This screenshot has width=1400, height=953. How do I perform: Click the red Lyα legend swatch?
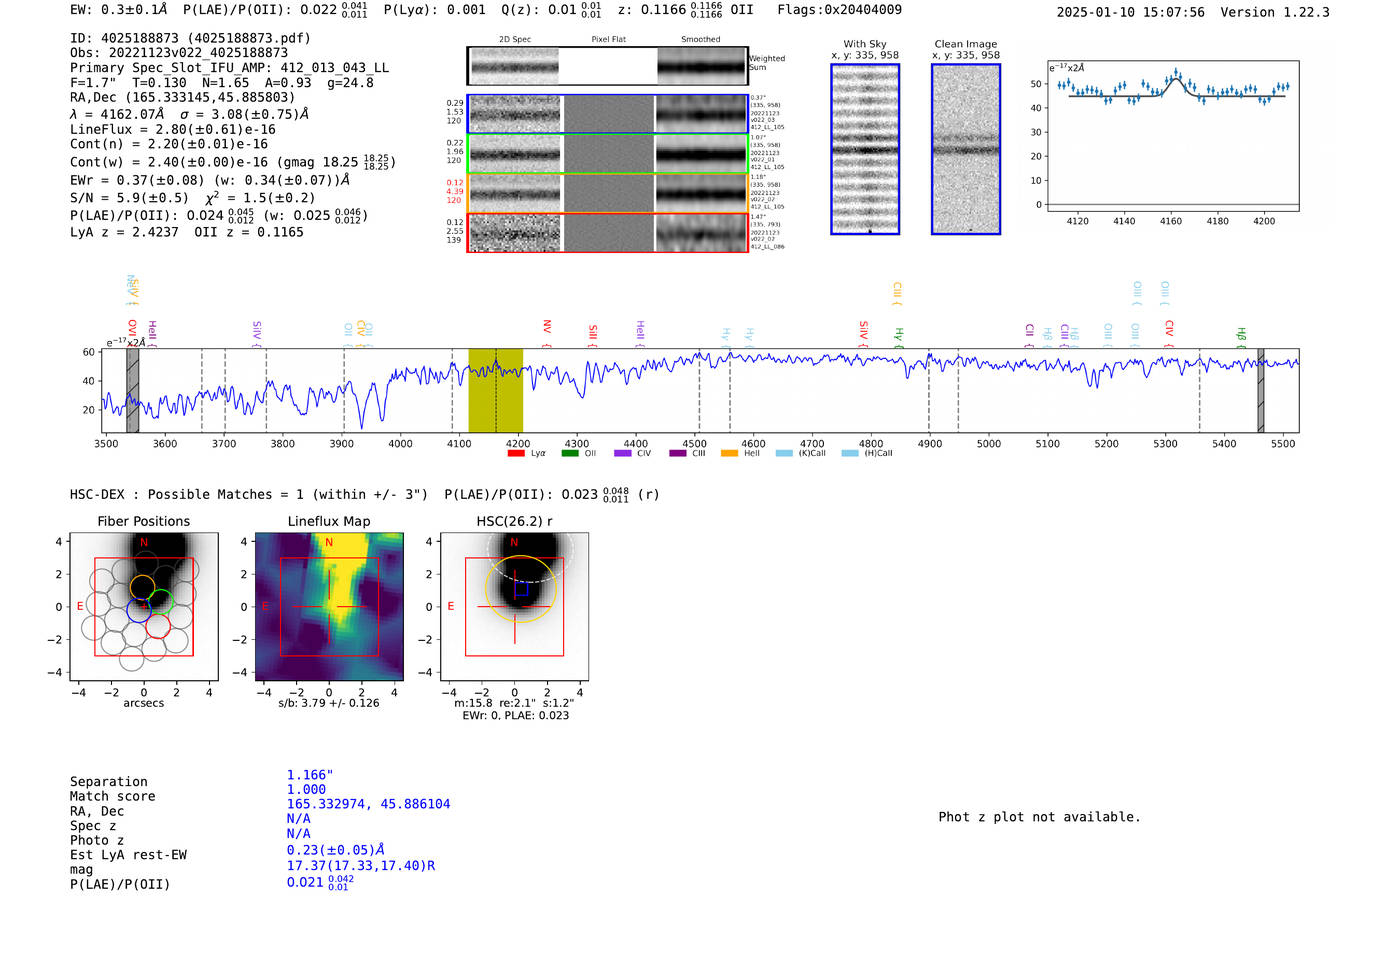click(x=516, y=453)
